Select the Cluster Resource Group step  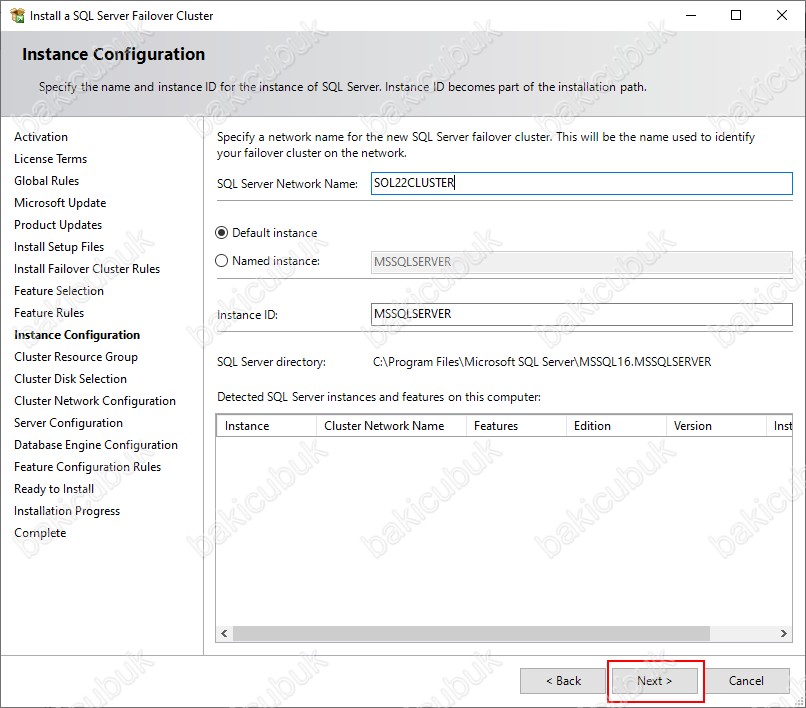76,357
